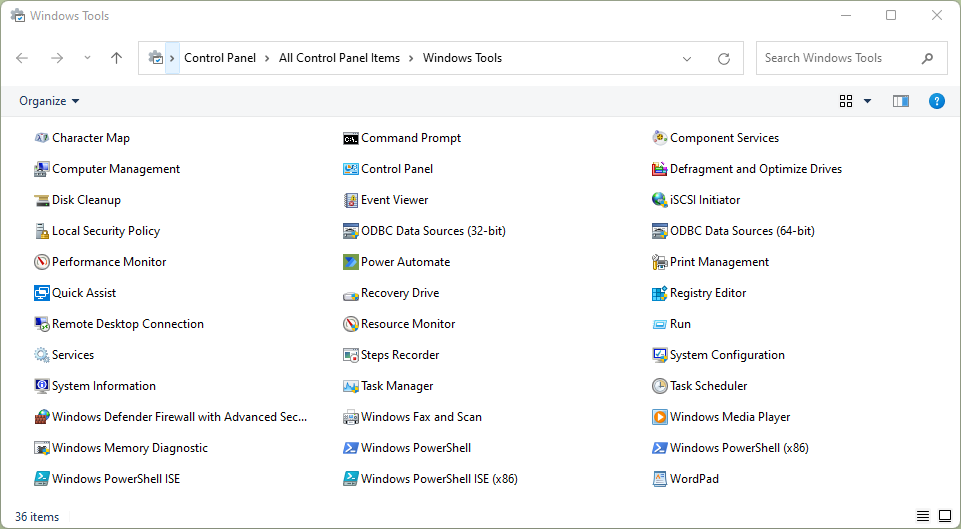The height and width of the screenshot is (529, 961).
Task: Select the Registry Editor icon
Action: [660, 293]
